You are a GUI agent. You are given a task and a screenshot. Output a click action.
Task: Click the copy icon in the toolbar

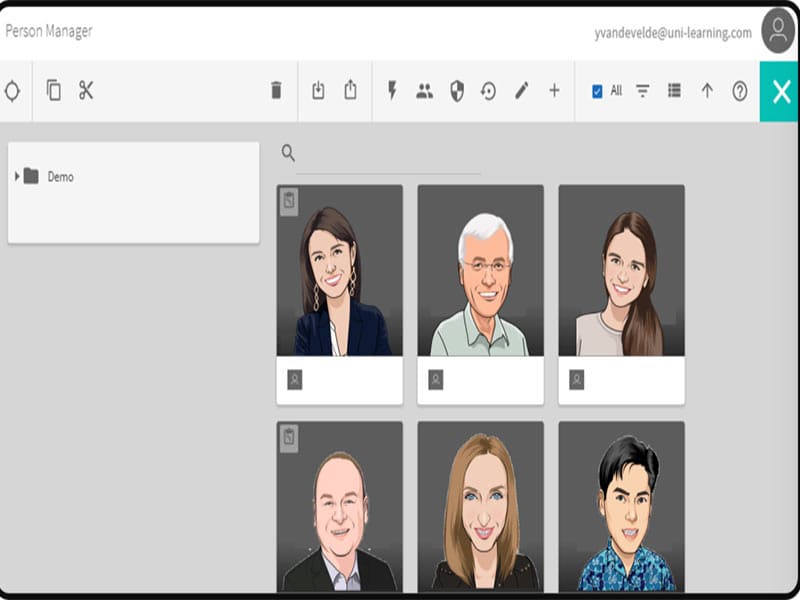point(54,91)
